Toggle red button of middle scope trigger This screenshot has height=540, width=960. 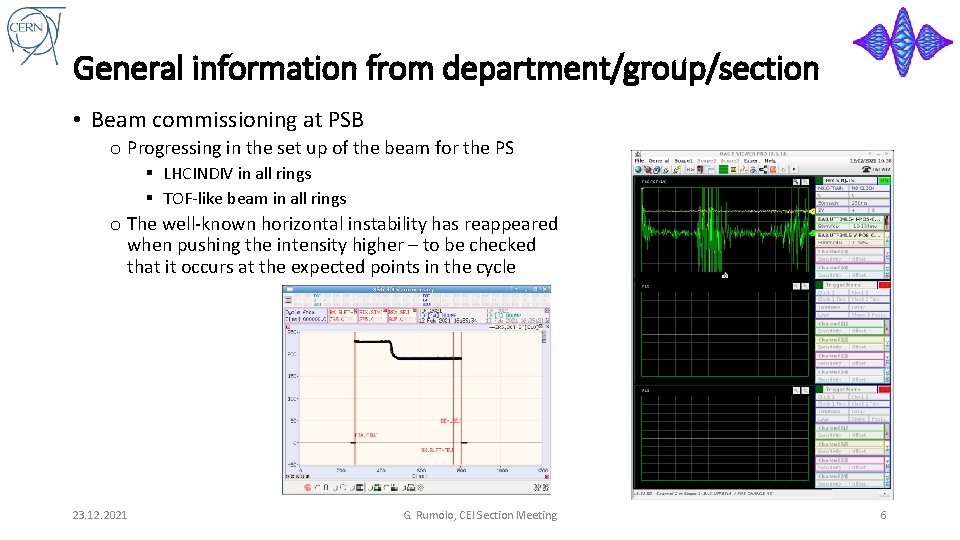(885, 285)
